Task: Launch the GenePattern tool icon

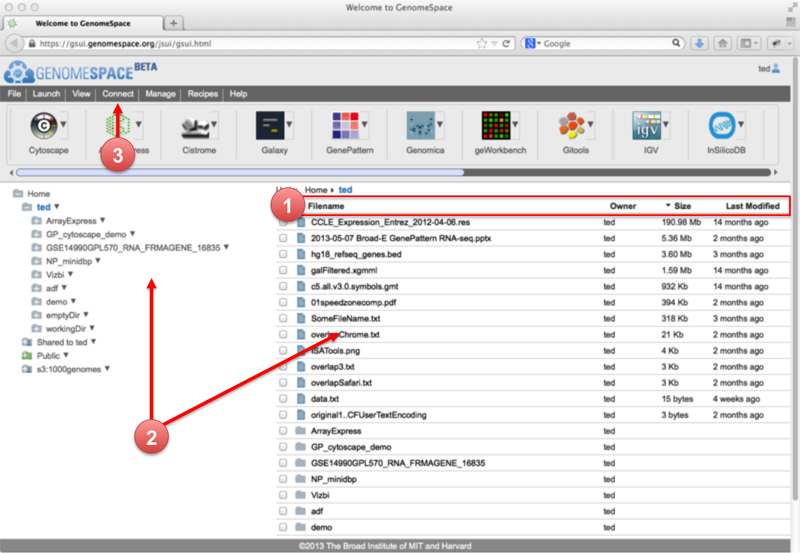Action: pos(345,125)
